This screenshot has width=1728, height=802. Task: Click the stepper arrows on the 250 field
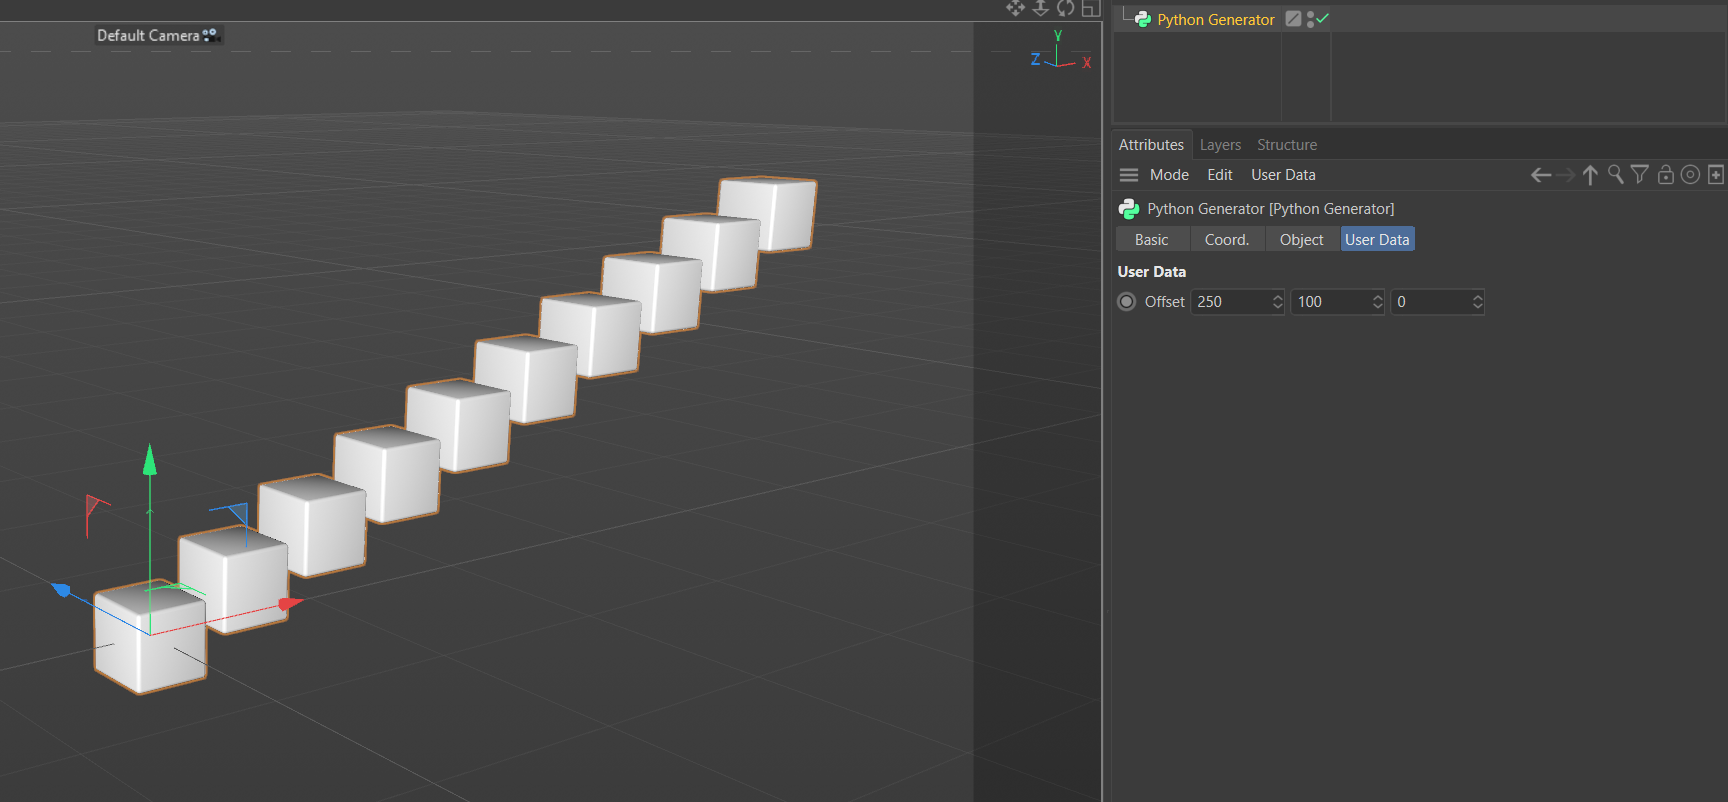click(1277, 302)
